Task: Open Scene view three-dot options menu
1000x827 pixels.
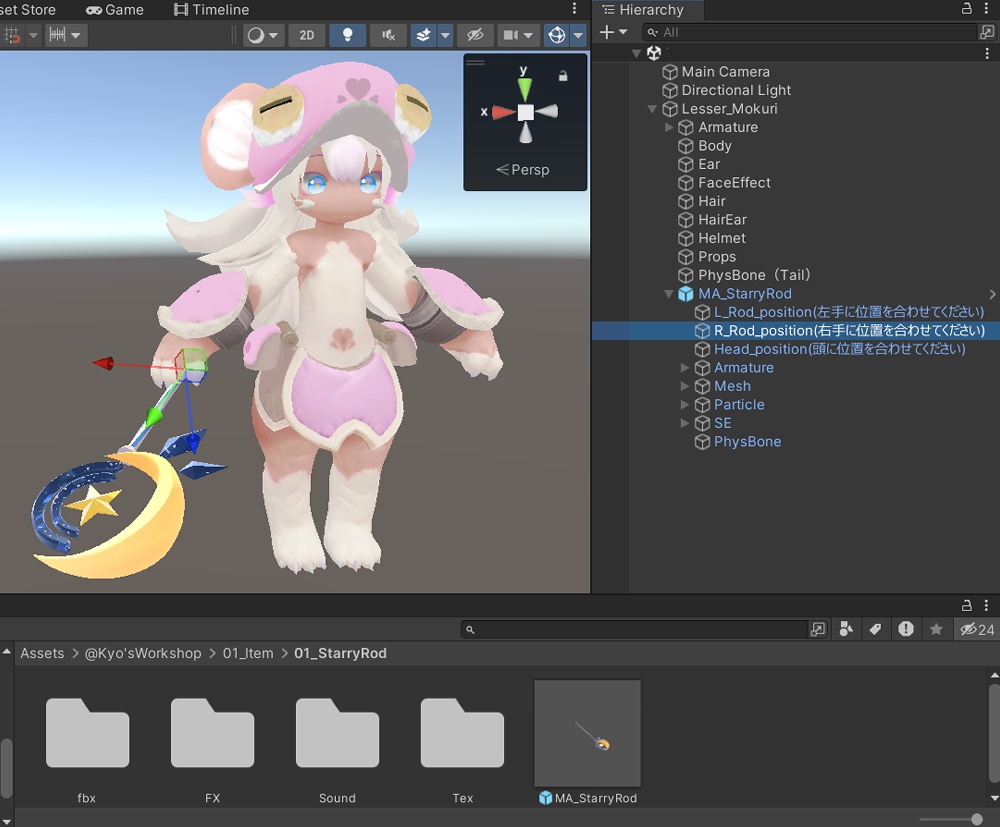Action: (575, 8)
